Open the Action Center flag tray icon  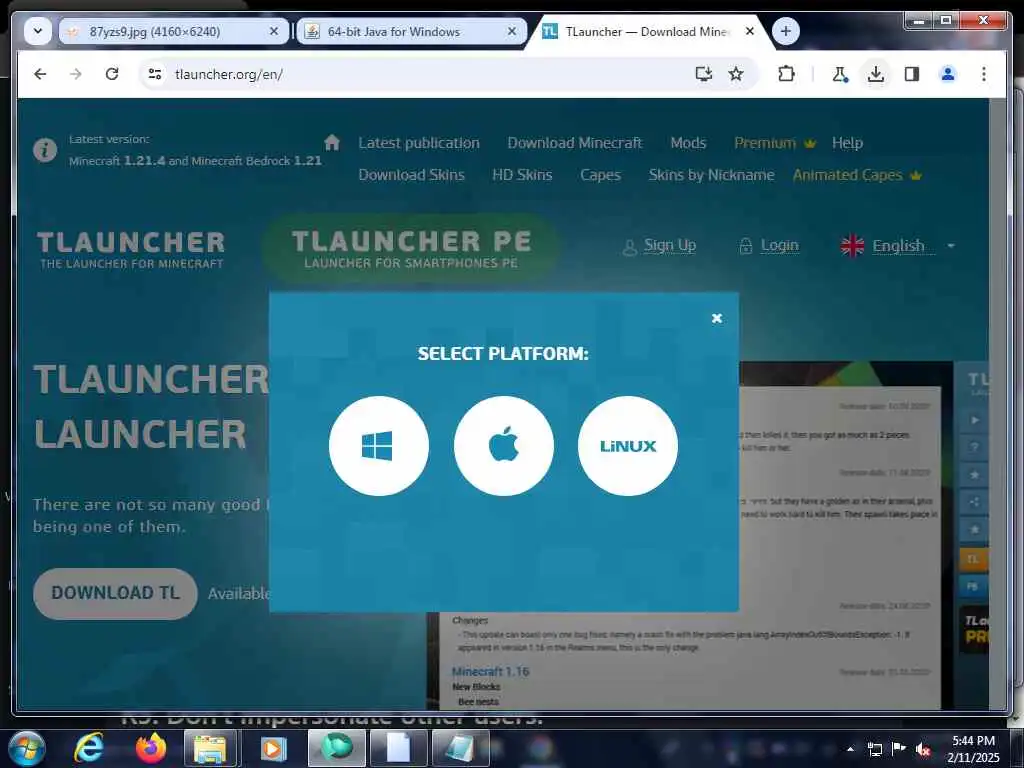[899, 749]
